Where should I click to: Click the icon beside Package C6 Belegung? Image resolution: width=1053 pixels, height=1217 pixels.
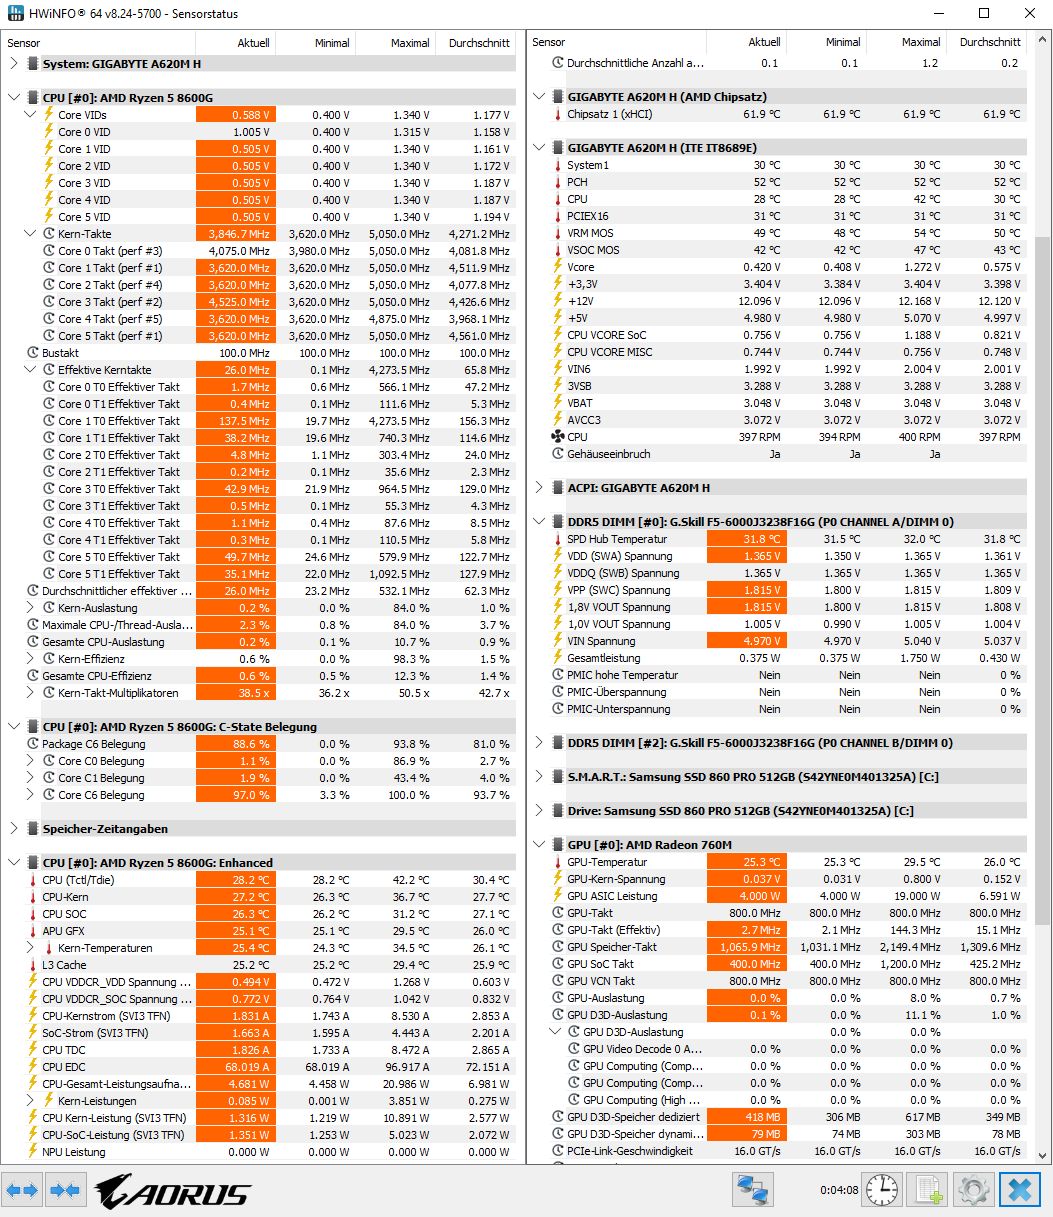click(x=33, y=744)
